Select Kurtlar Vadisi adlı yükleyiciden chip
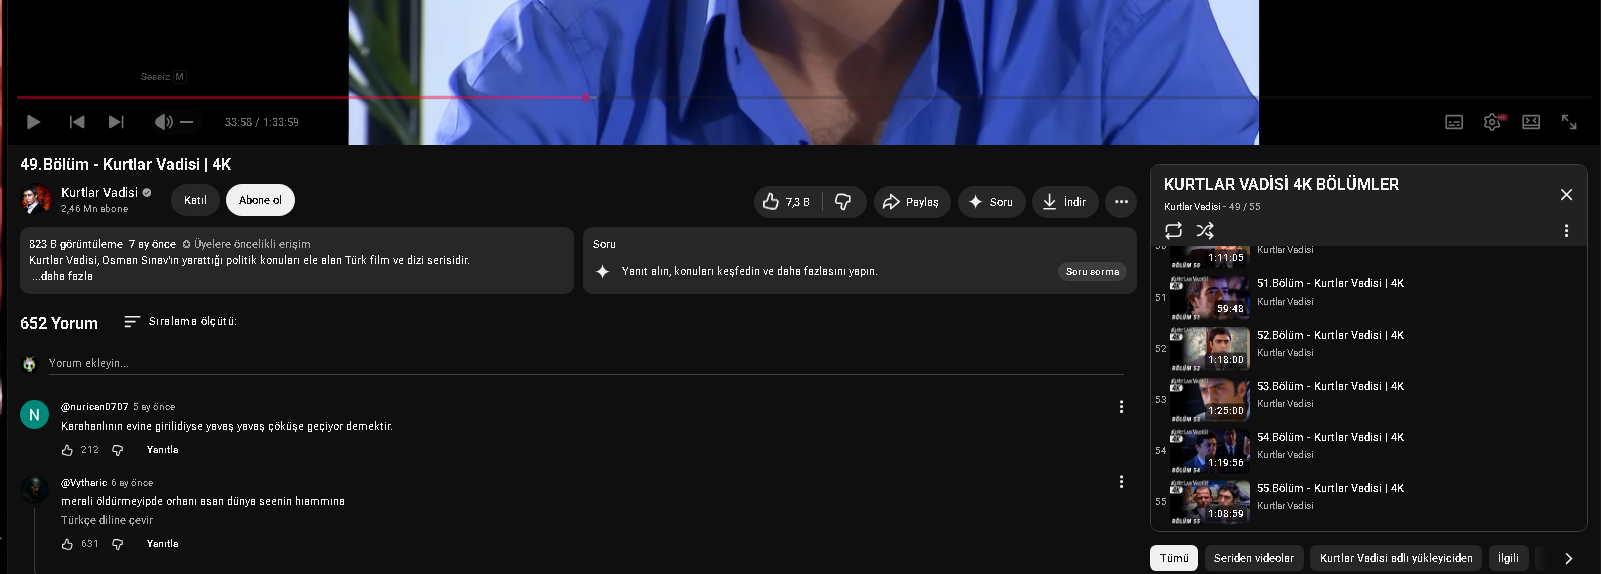This screenshot has width=1601, height=574. click(1396, 558)
